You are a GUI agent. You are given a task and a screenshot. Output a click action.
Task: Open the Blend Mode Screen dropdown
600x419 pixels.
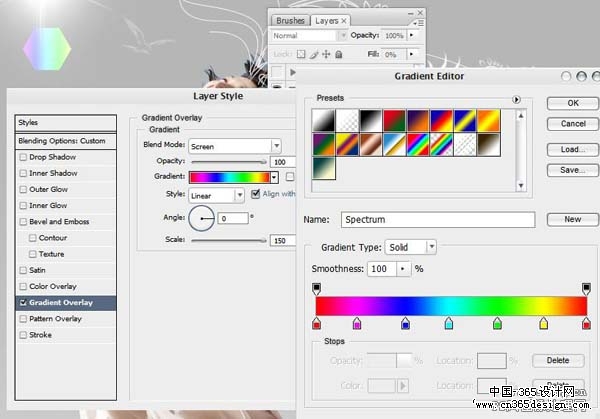(x=235, y=146)
